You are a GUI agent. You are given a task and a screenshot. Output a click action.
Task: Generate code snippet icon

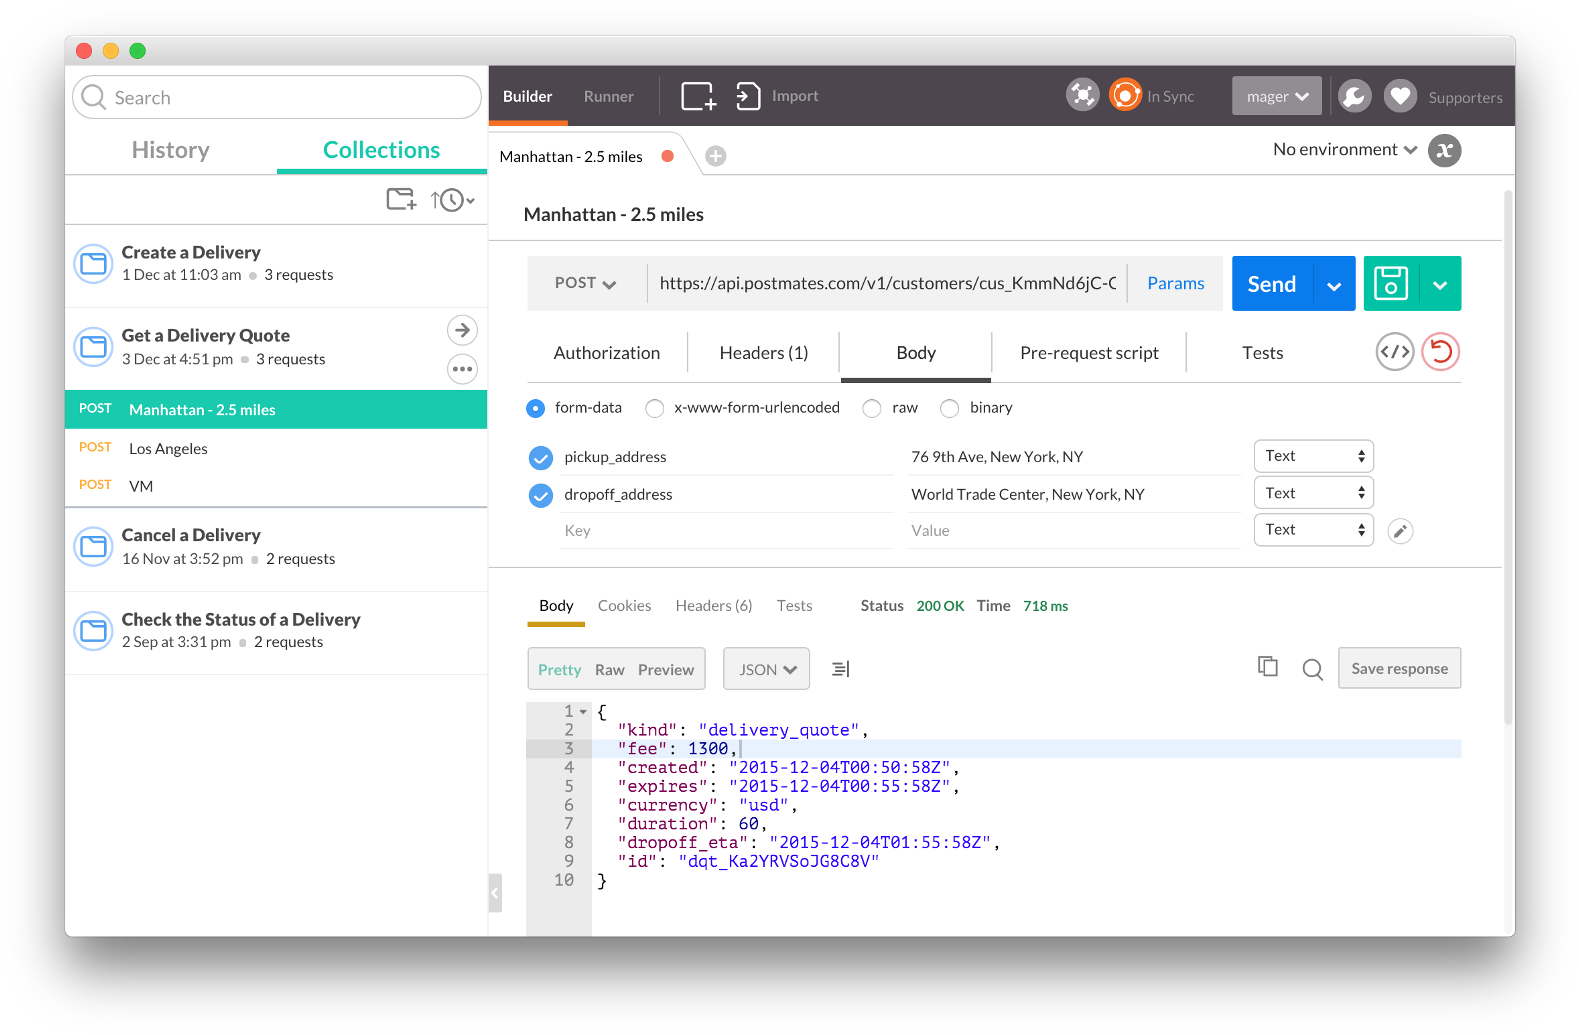point(1395,352)
